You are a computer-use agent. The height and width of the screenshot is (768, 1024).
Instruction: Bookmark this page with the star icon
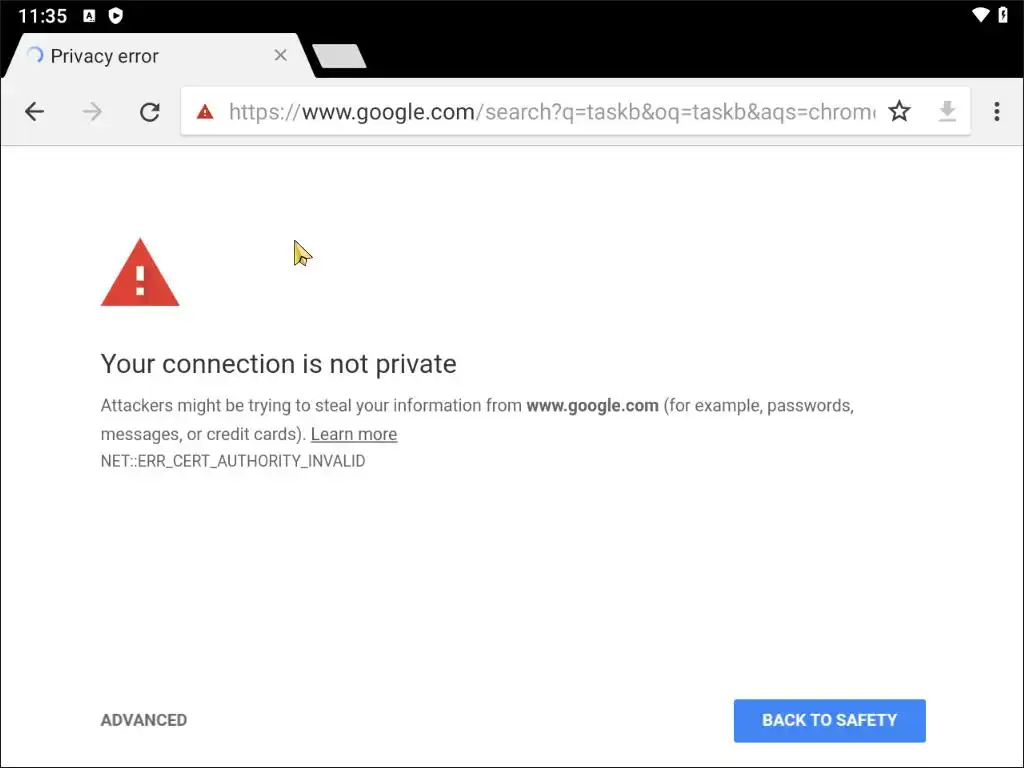point(900,112)
